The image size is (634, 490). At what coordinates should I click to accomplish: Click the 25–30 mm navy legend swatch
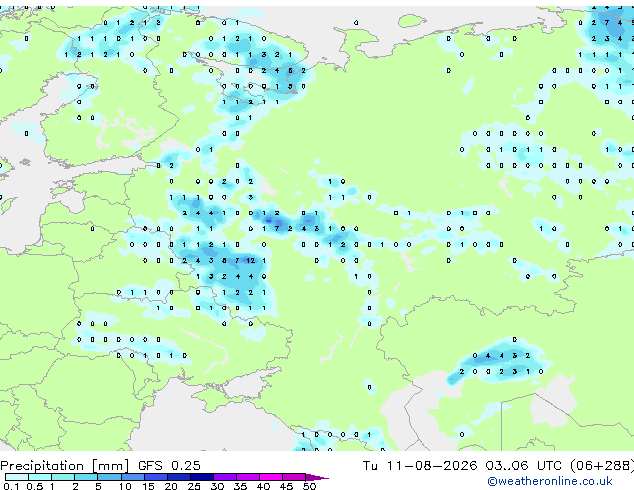201,477
